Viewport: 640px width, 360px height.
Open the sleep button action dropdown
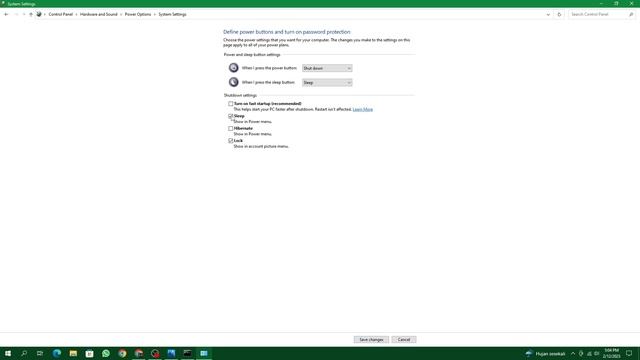pyautogui.click(x=327, y=82)
